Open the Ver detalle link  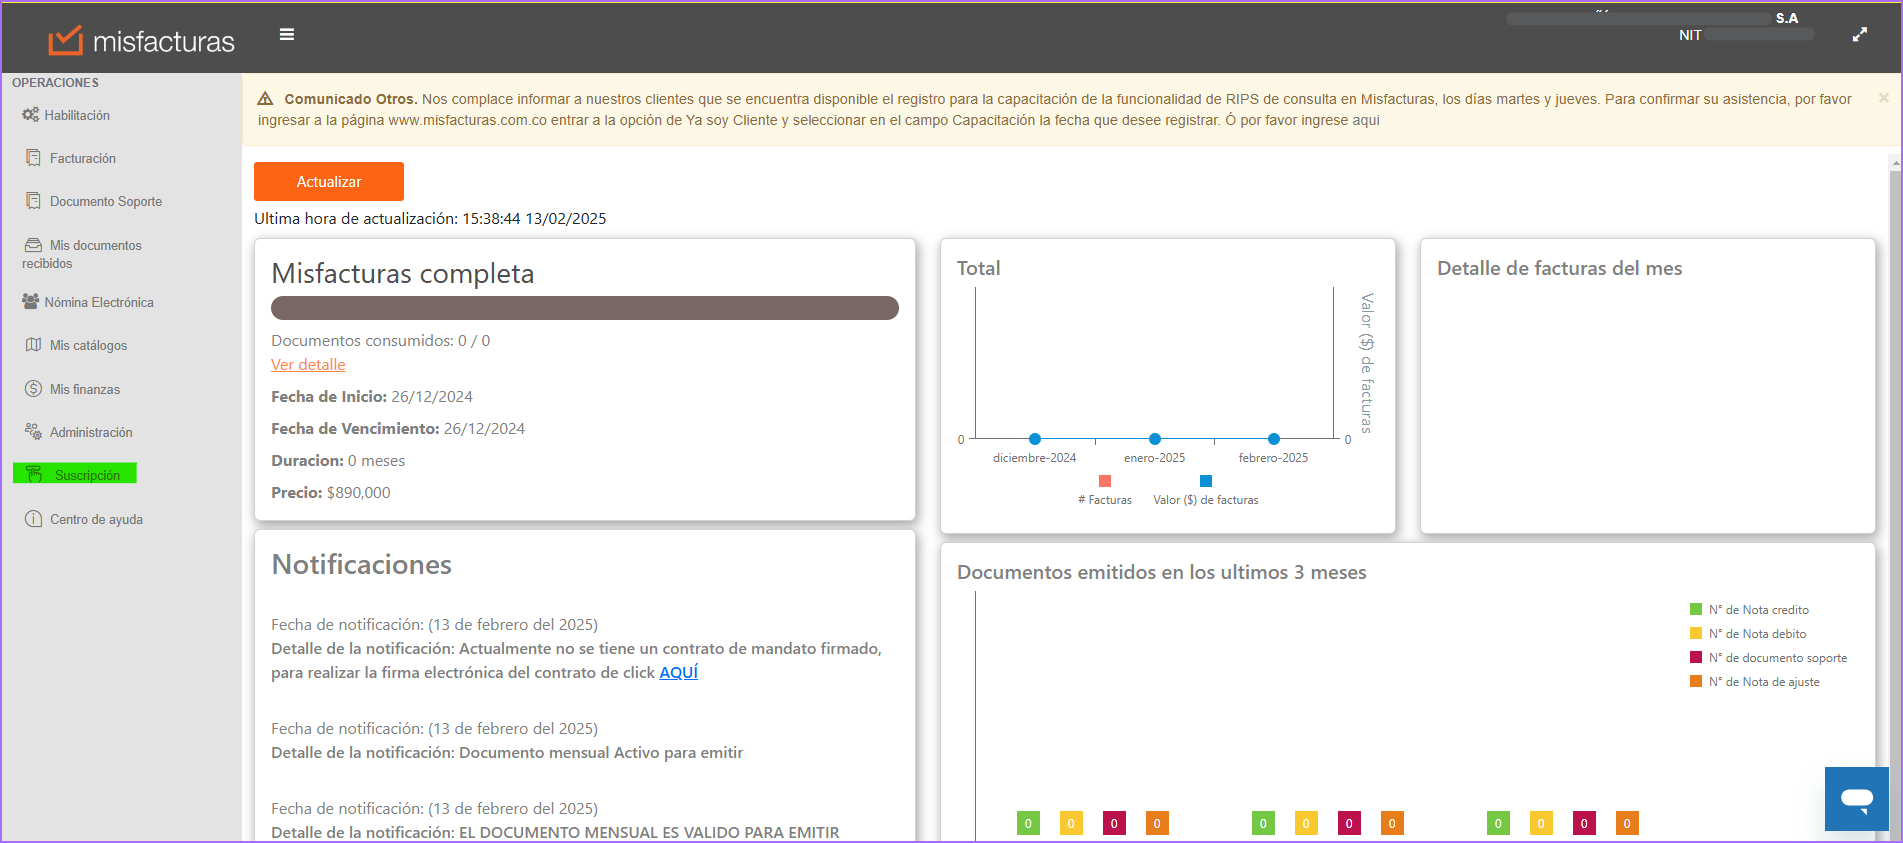pyautogui.click(x=308, y=365)
